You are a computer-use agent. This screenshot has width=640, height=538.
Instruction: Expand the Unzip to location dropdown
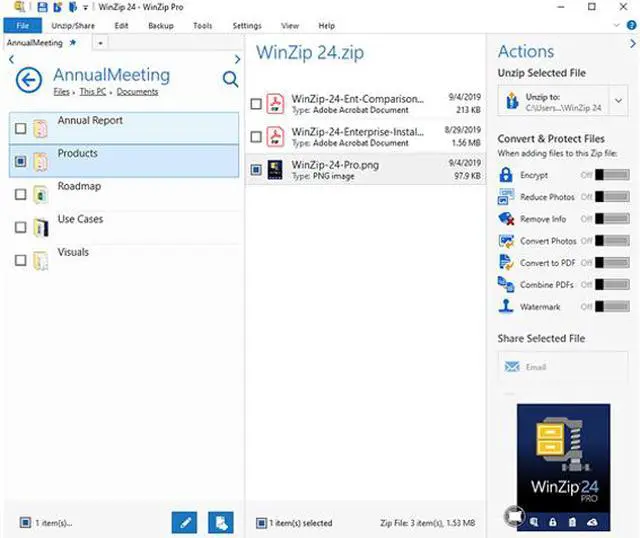[618, 101]
